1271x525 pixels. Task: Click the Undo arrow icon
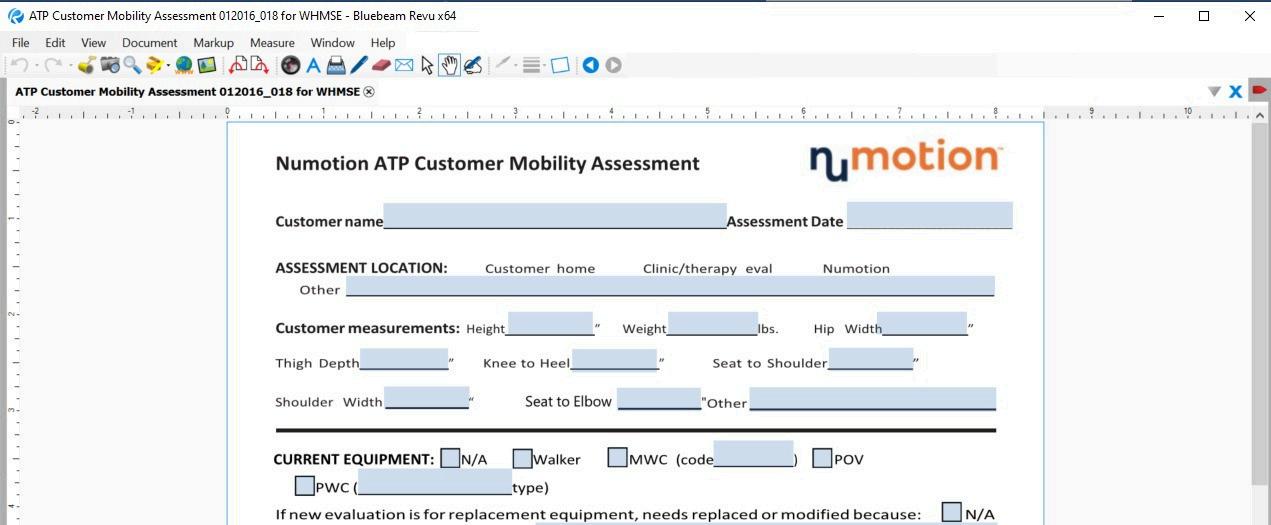(x=19, y=65)
